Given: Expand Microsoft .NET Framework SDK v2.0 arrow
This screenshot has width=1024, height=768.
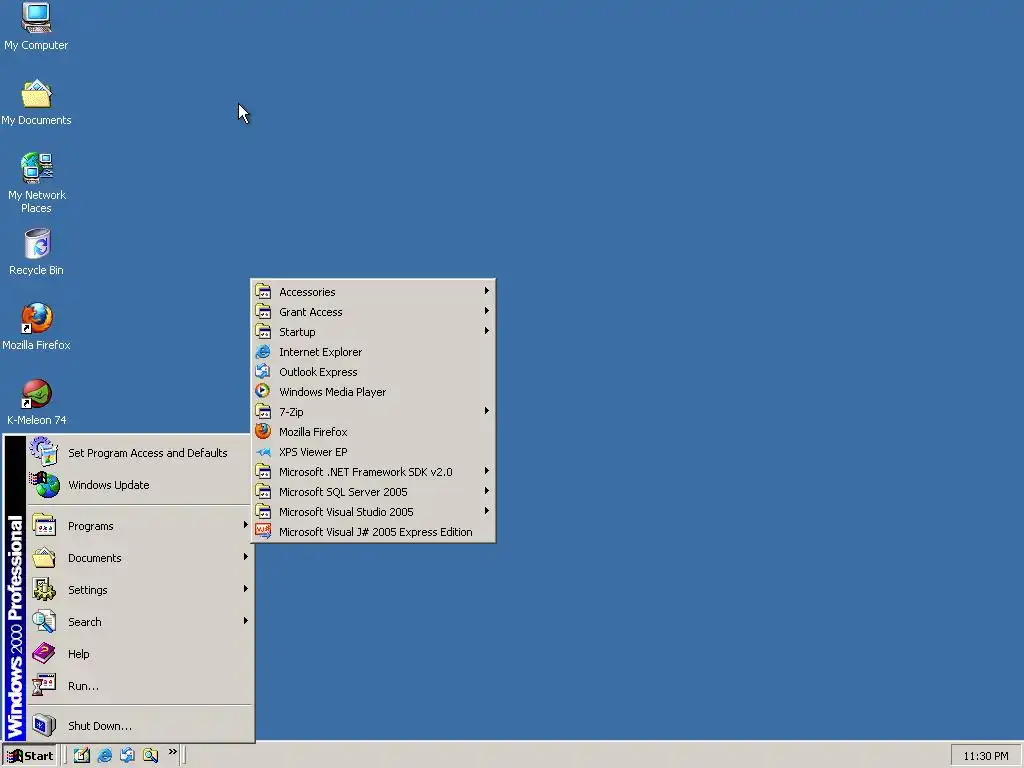Looking at the screenshot, I should click(x=487, y=471).
